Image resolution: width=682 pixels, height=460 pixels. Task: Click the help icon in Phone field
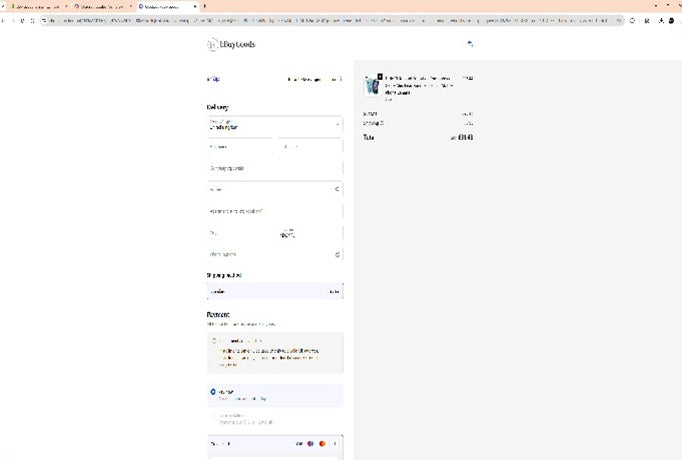click(x=337, y=254)
